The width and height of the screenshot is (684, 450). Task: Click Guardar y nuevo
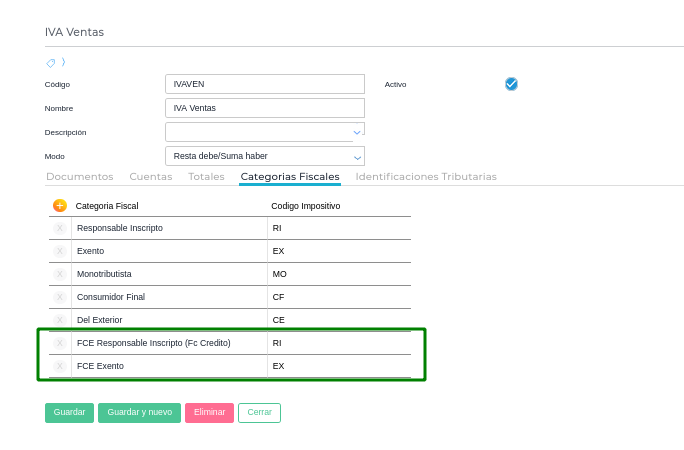pos(139,413)
